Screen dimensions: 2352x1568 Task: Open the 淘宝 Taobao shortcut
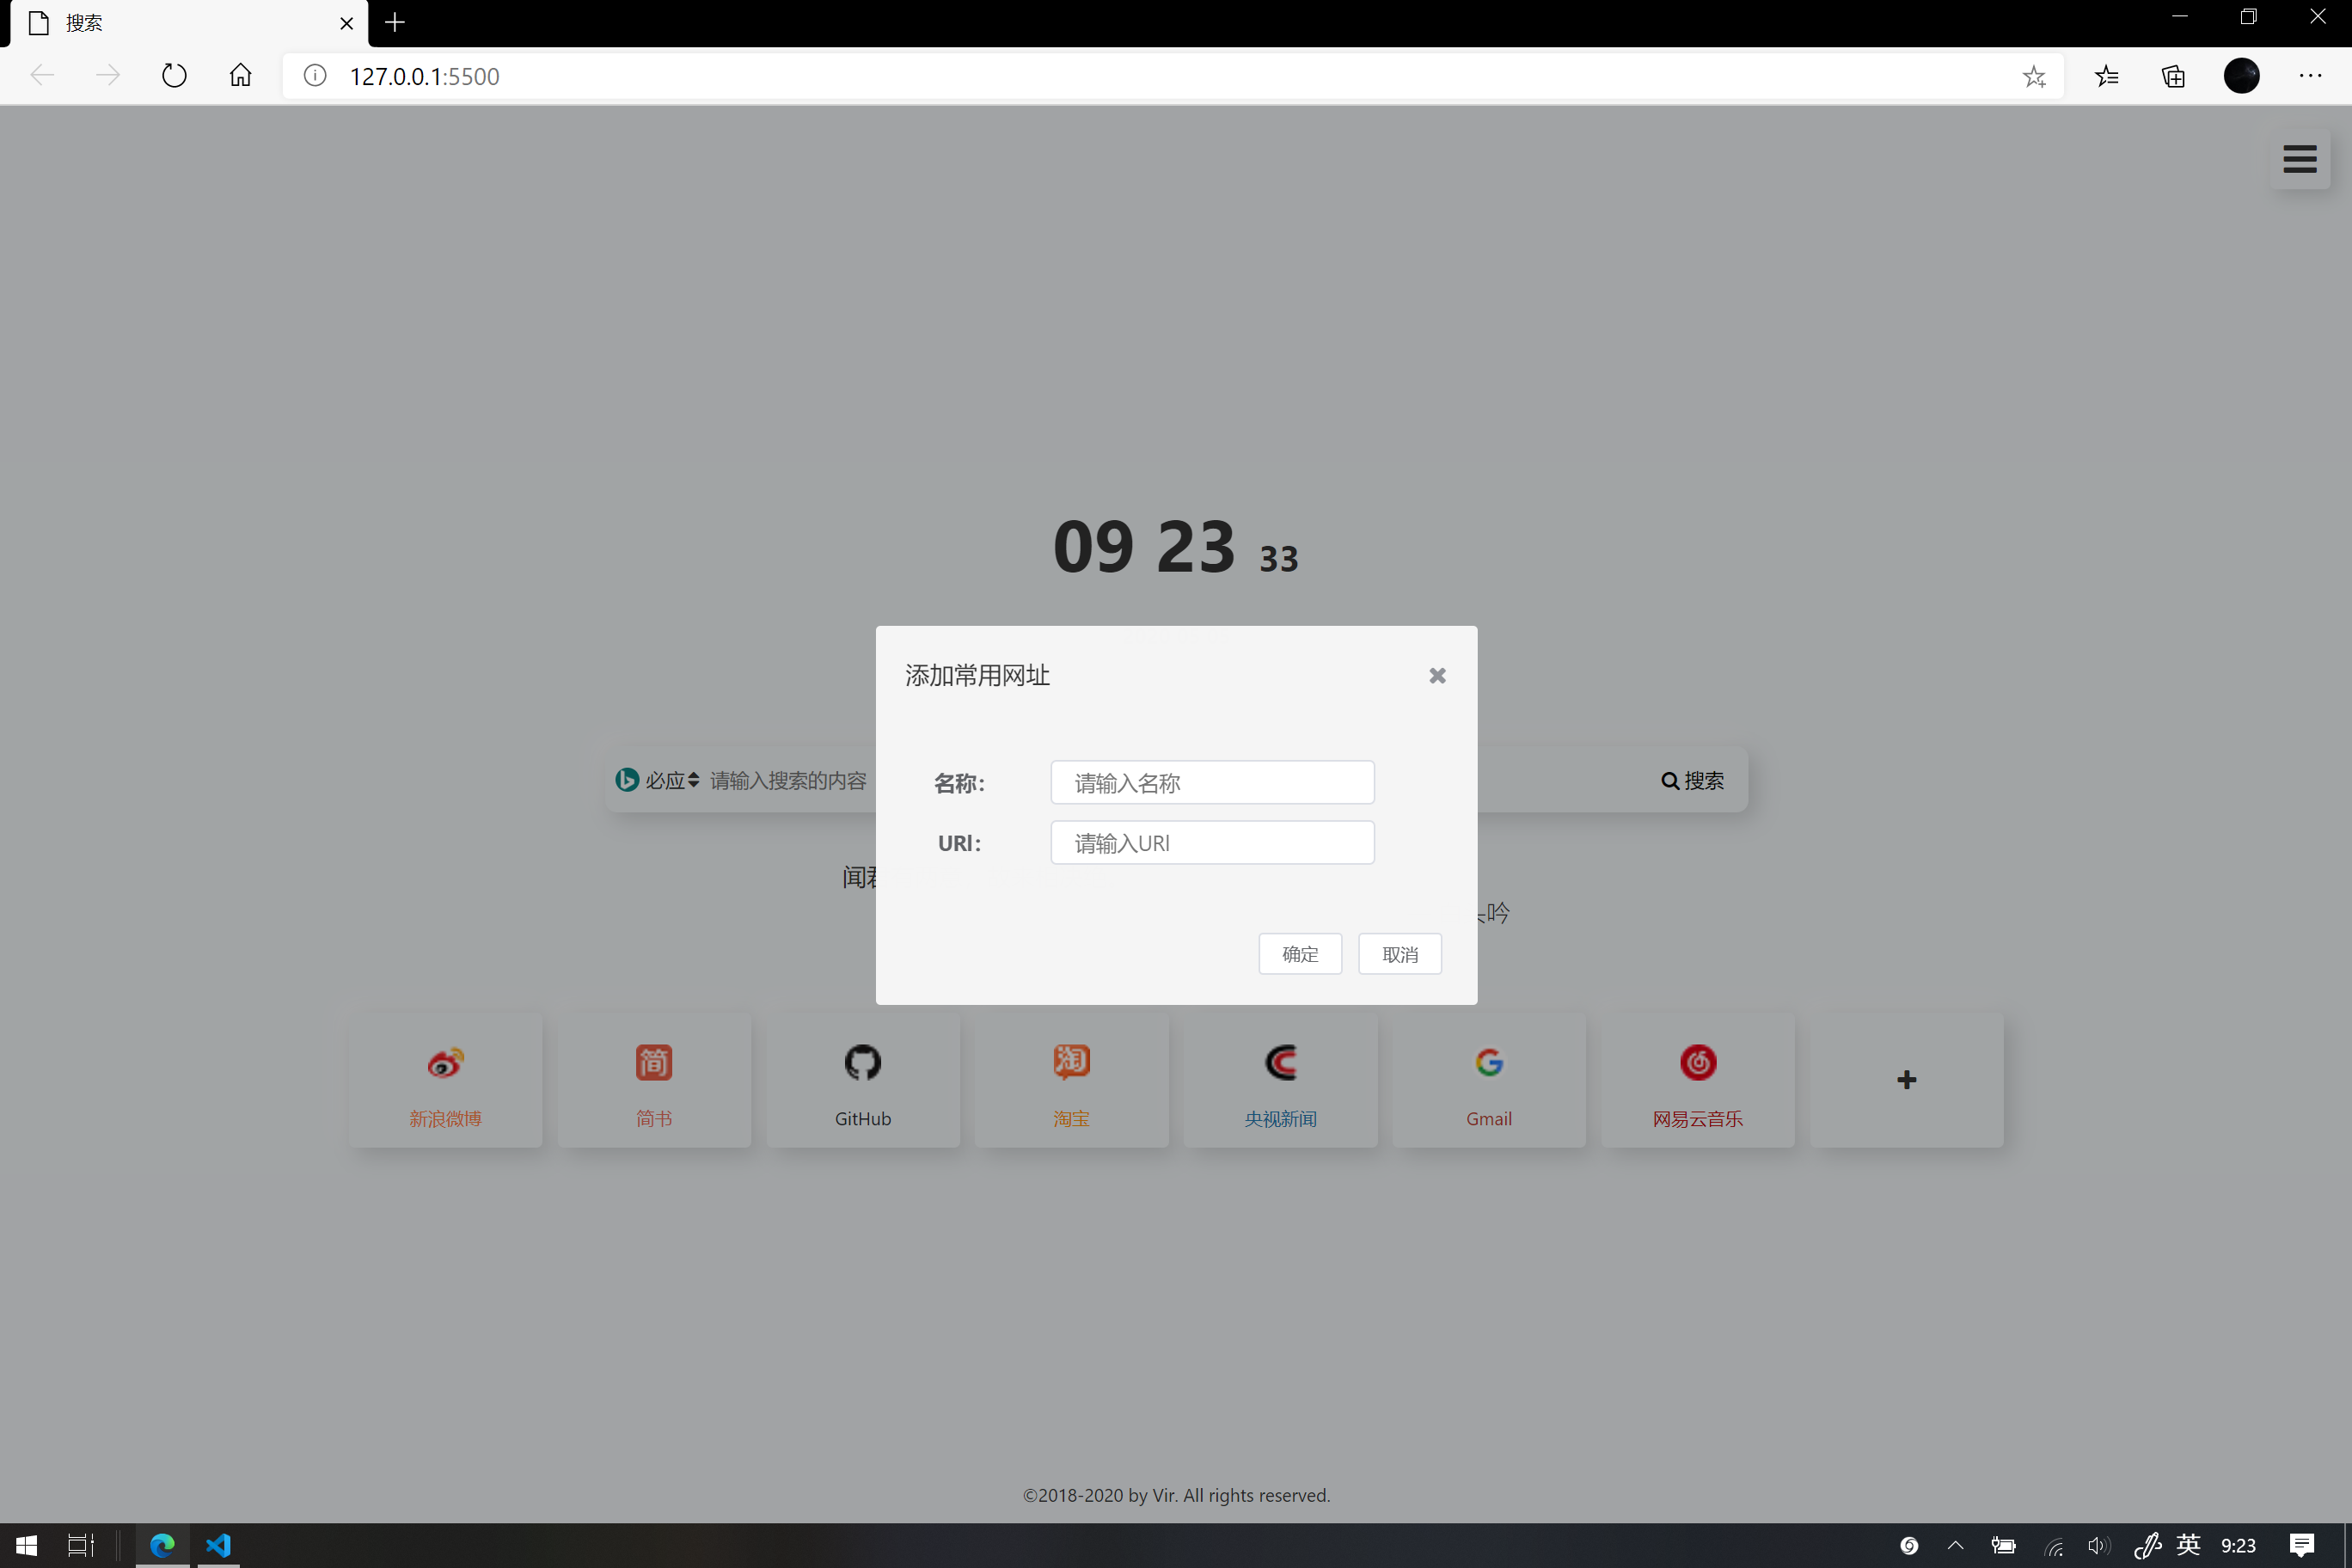[x=1071, y=1081]
